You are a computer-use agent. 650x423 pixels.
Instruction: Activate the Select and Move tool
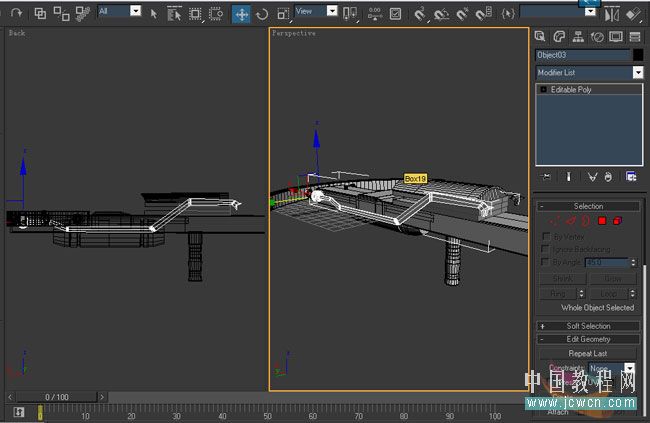(241, 15)
